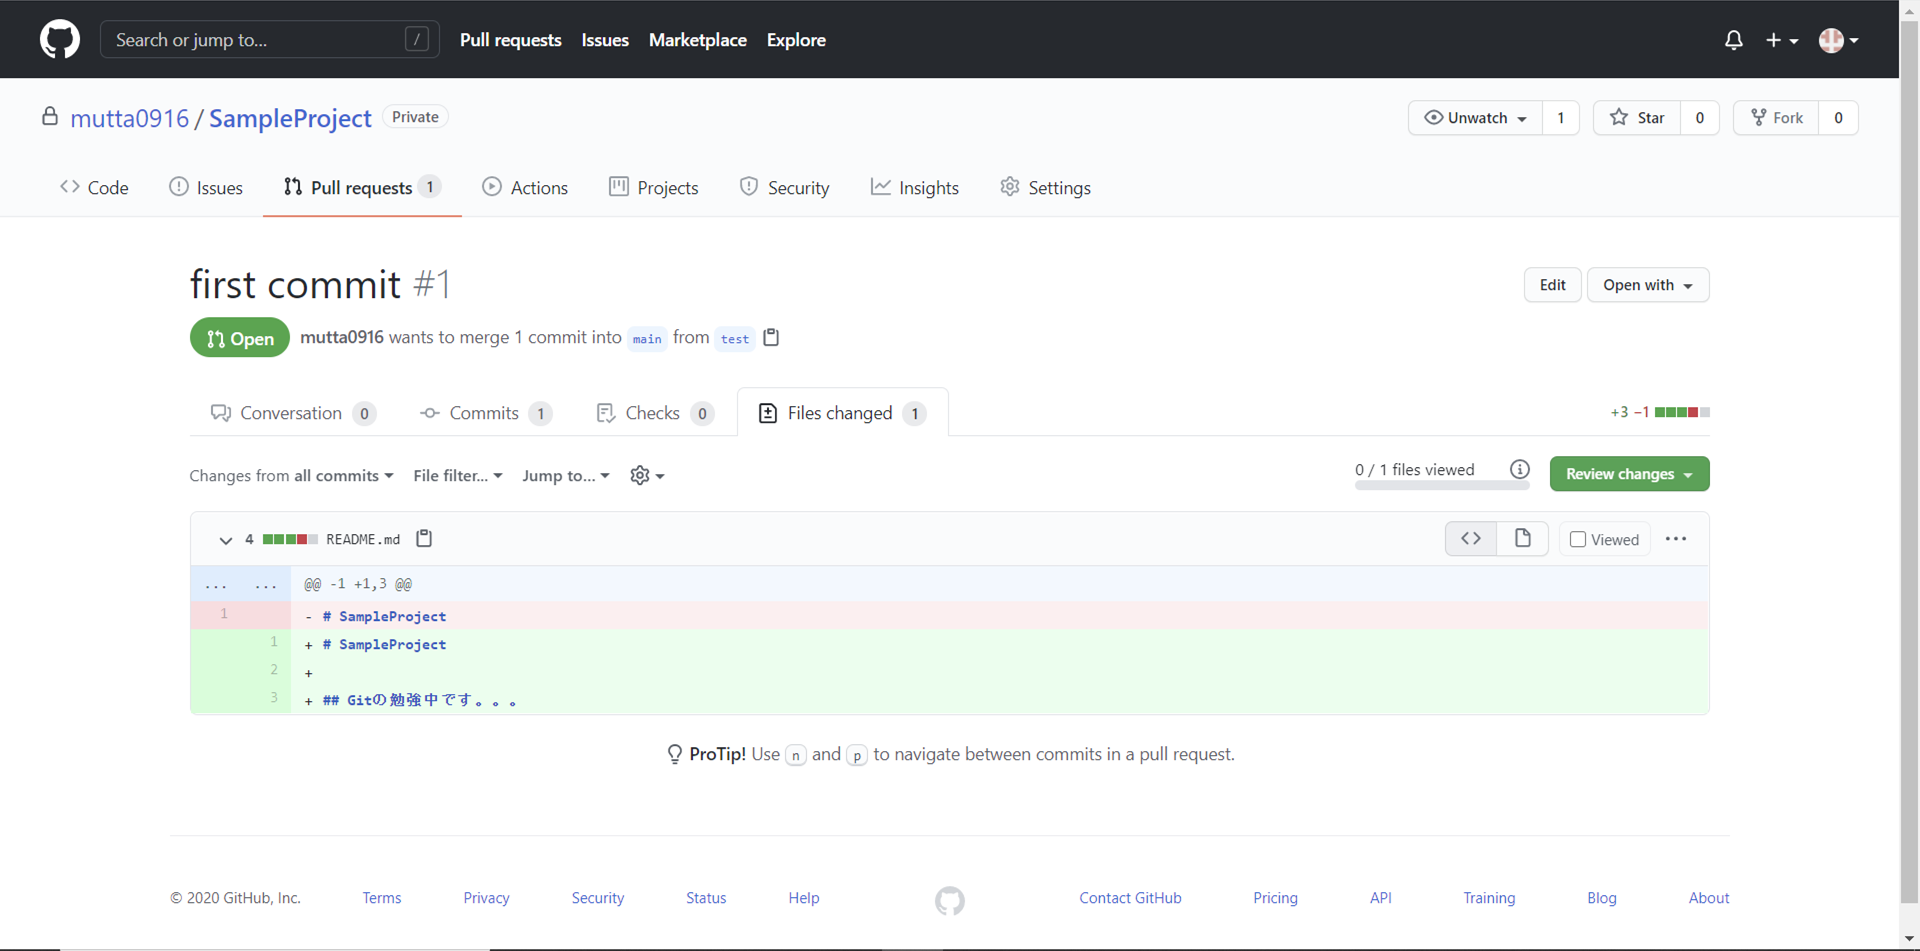Open the File filter dropdown
1920x951 pixels.
pyautogui.click(x=458, y=476)
